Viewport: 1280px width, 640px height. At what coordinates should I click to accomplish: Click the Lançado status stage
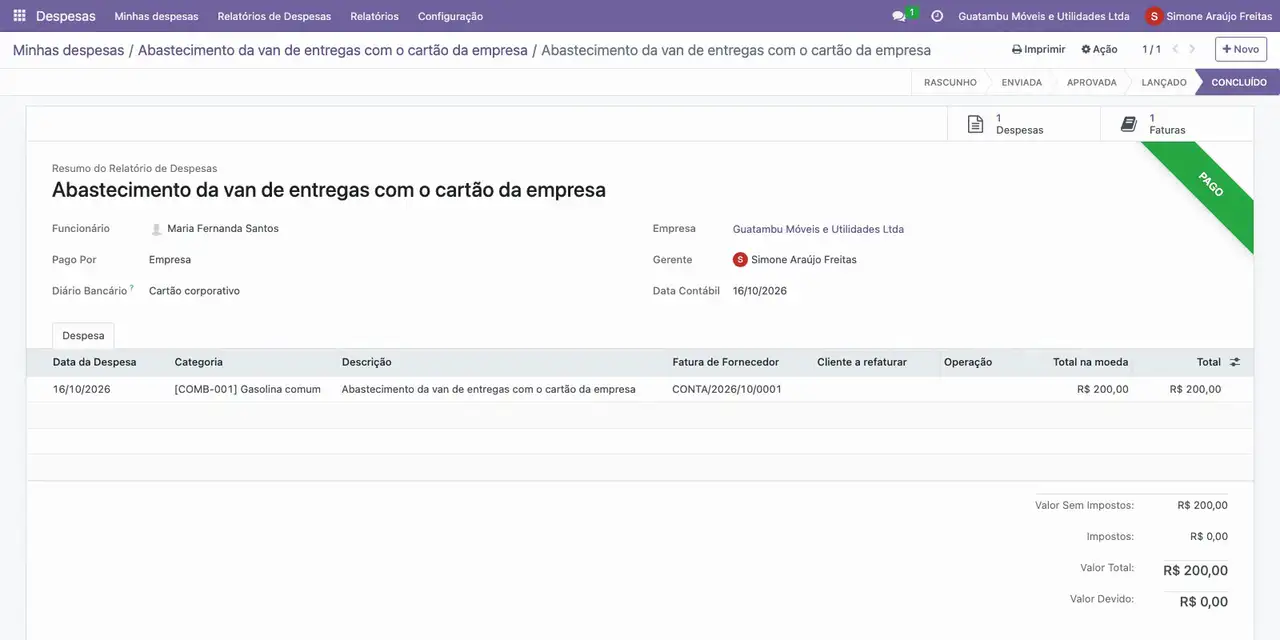point(1164,82)
